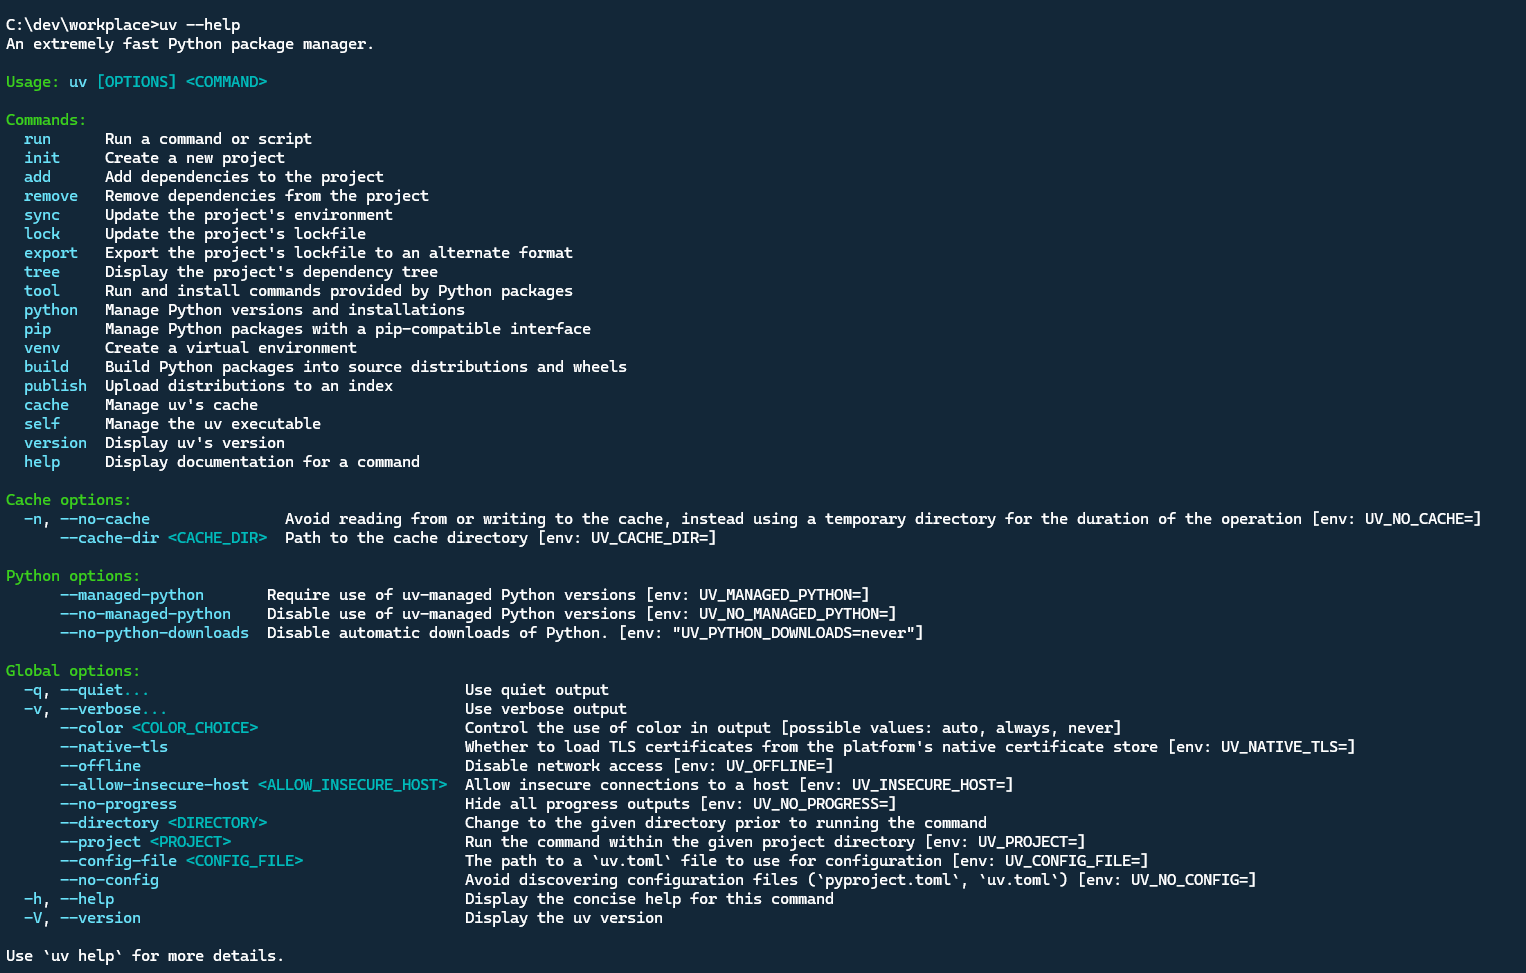Click the 'Use uv help' hint line

click(x=145, y=956)
